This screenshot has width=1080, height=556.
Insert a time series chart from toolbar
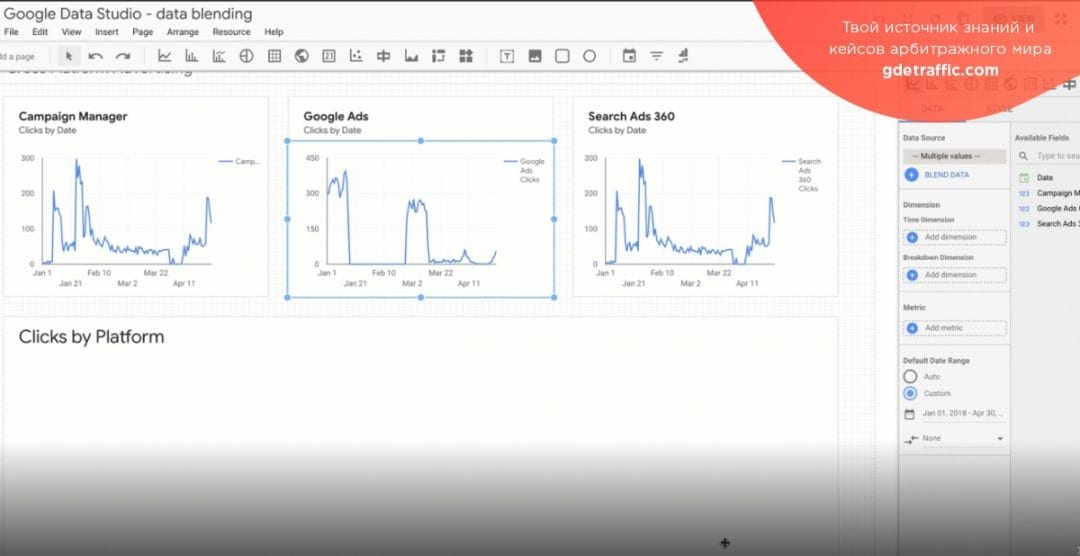(164, 57)
